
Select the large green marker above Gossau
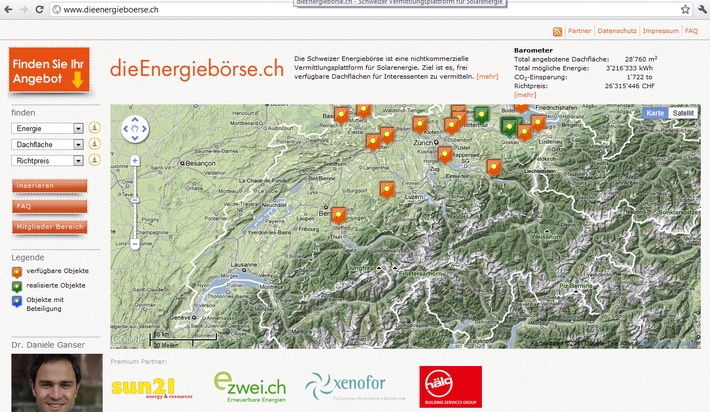click(x=509, y=126)
